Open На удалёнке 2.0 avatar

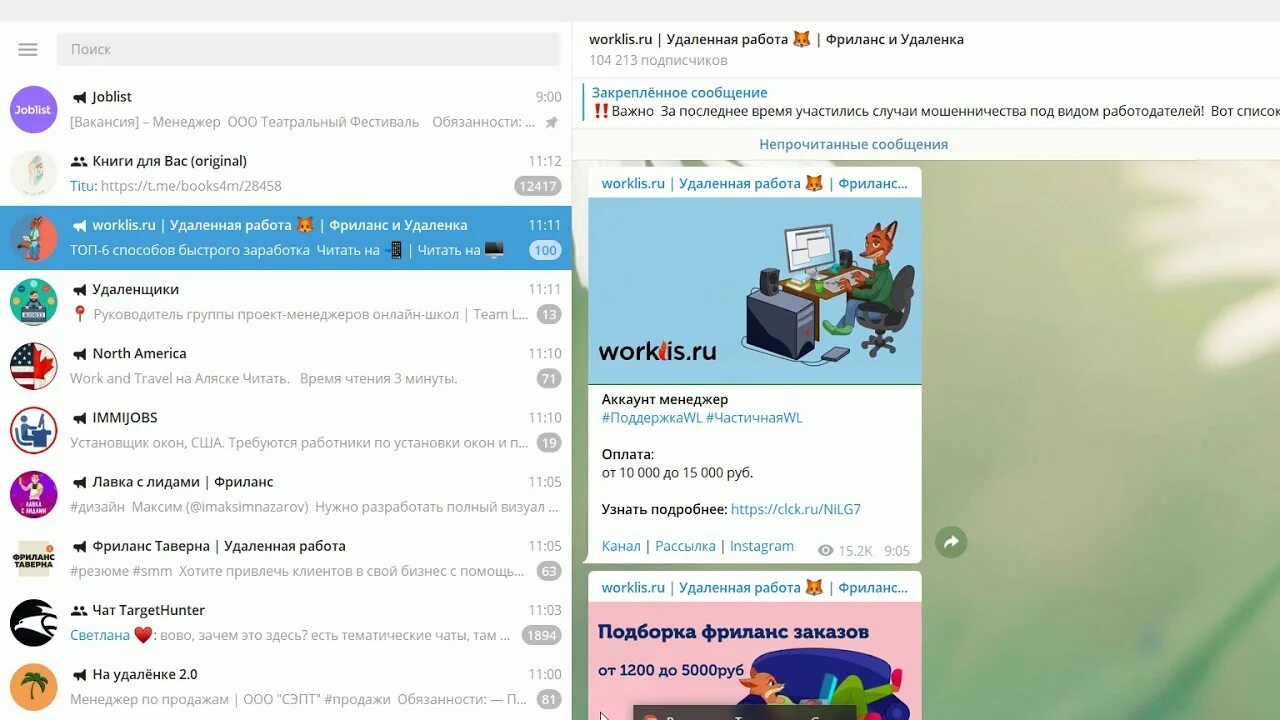[x=34, y=686]
